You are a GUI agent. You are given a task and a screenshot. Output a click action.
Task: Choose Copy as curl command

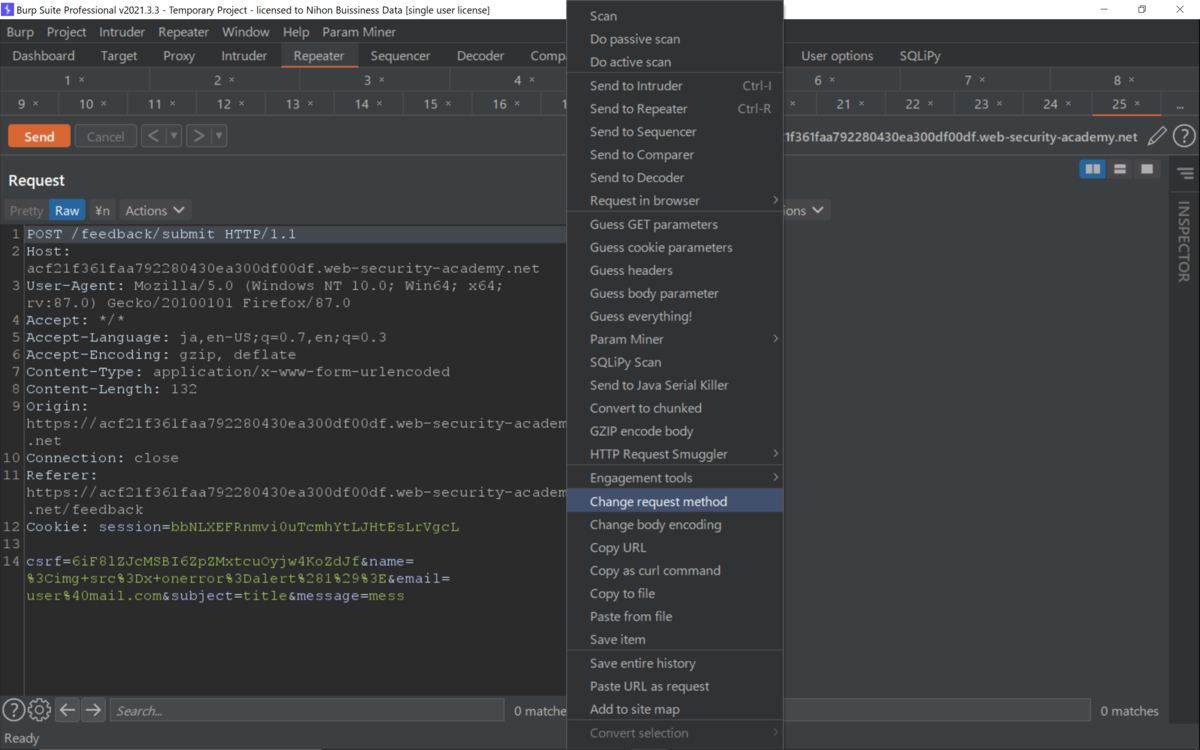674,571
